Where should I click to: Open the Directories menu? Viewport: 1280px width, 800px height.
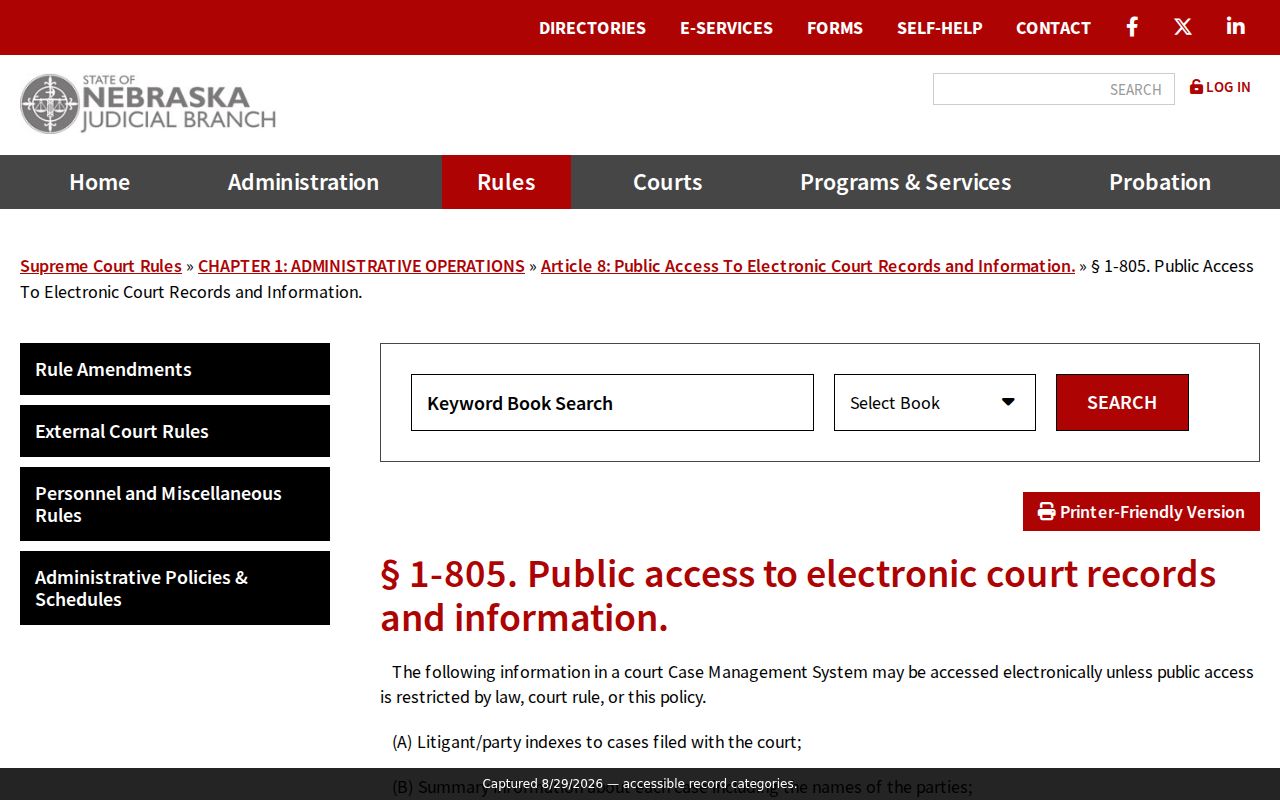coord(592,28)
